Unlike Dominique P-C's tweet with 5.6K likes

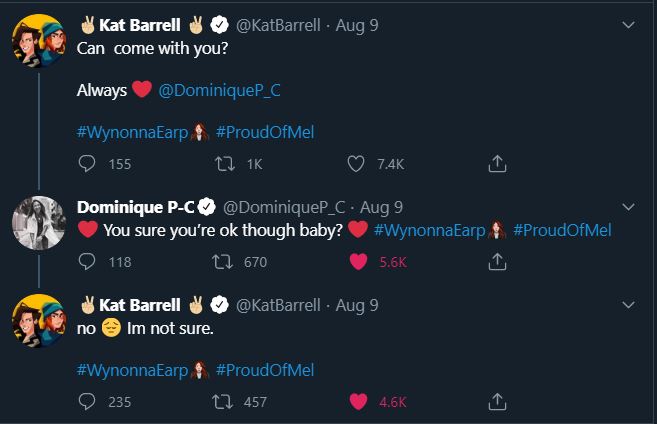point(356,262)
